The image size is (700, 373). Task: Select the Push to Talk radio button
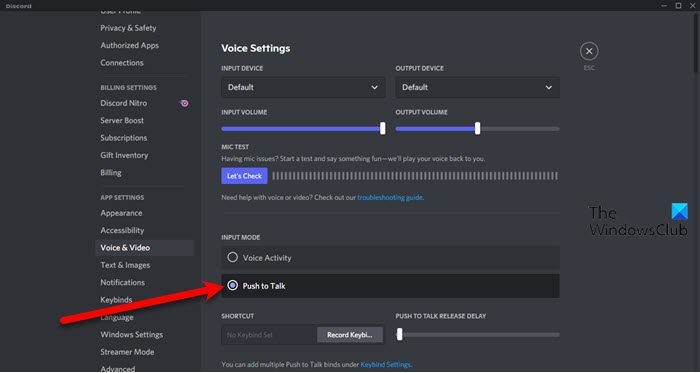[x=233, y=286]
